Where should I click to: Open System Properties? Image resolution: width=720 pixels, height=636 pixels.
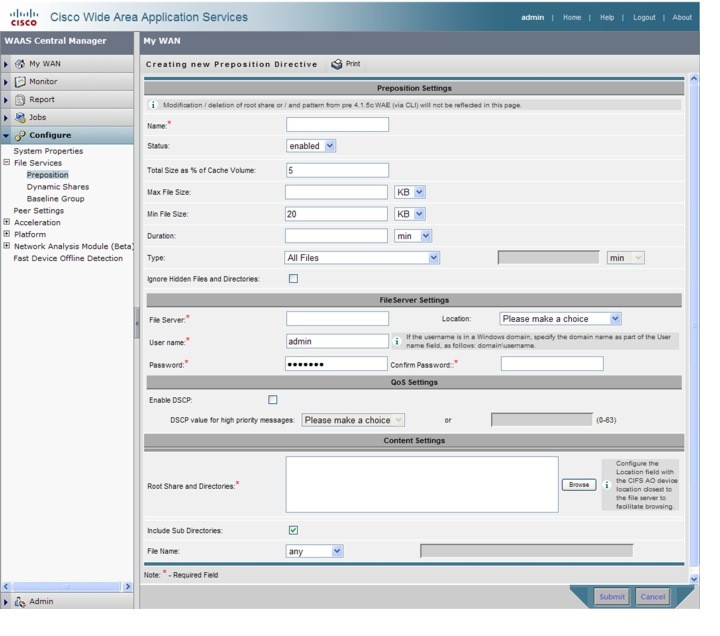click(48, 151)
